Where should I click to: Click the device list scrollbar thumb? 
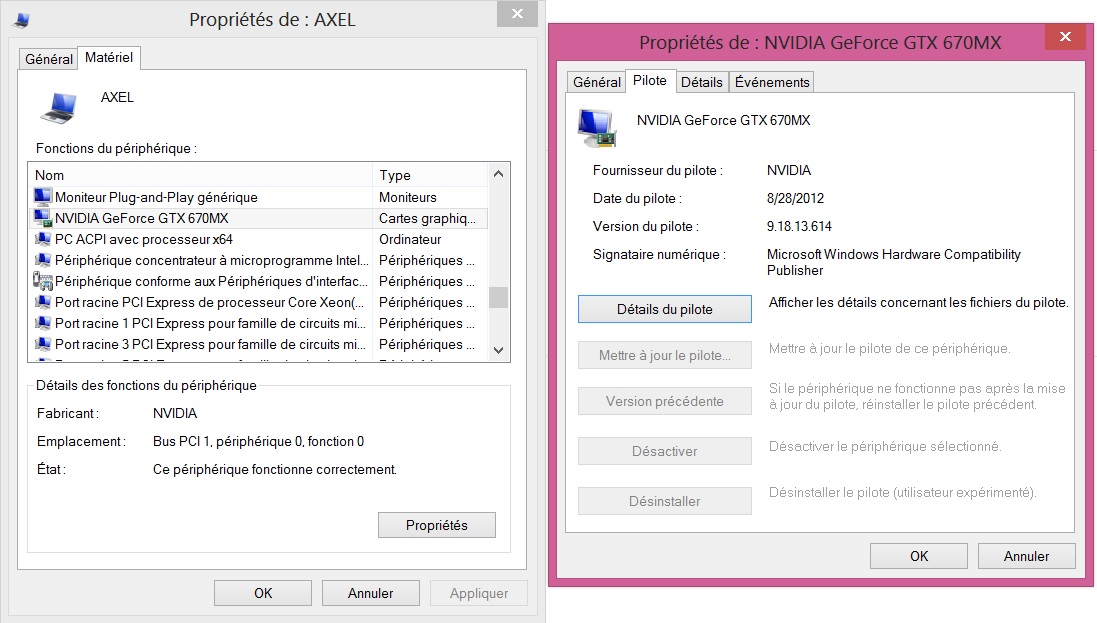pos(498,297)
